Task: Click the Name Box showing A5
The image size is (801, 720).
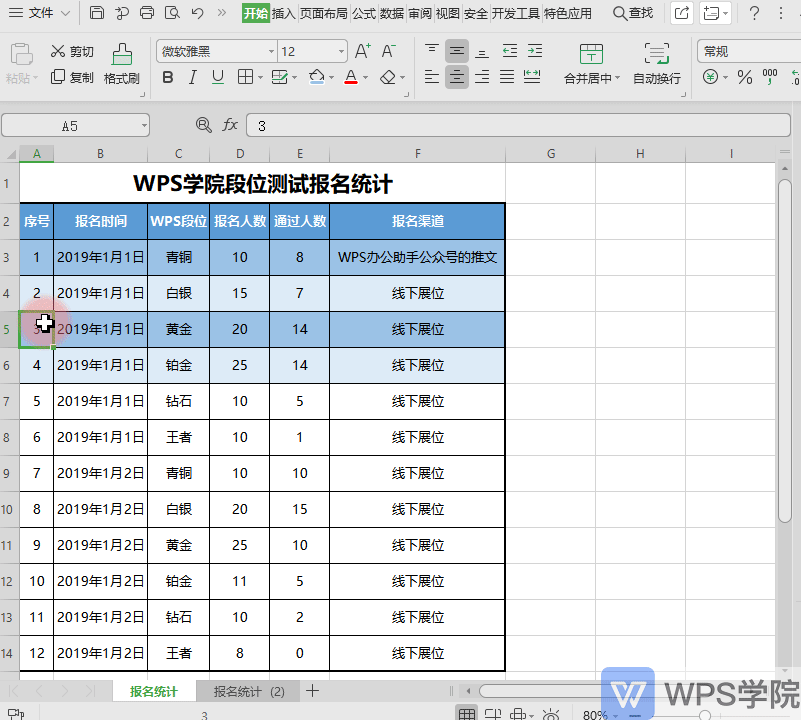Action: (x=70, y=126)
